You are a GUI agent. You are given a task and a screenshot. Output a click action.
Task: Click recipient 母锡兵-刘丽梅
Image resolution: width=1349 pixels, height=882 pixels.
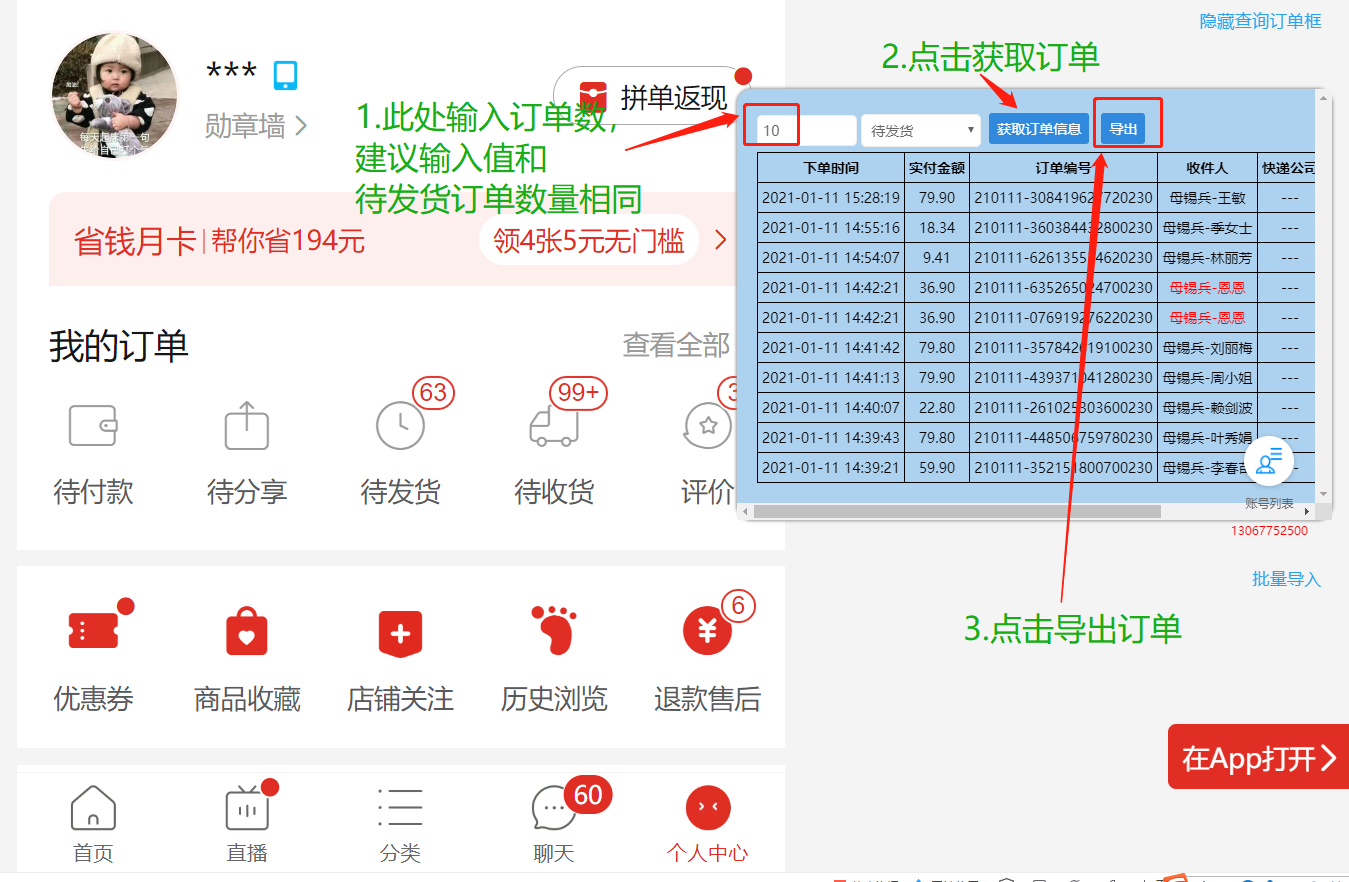1207,348
